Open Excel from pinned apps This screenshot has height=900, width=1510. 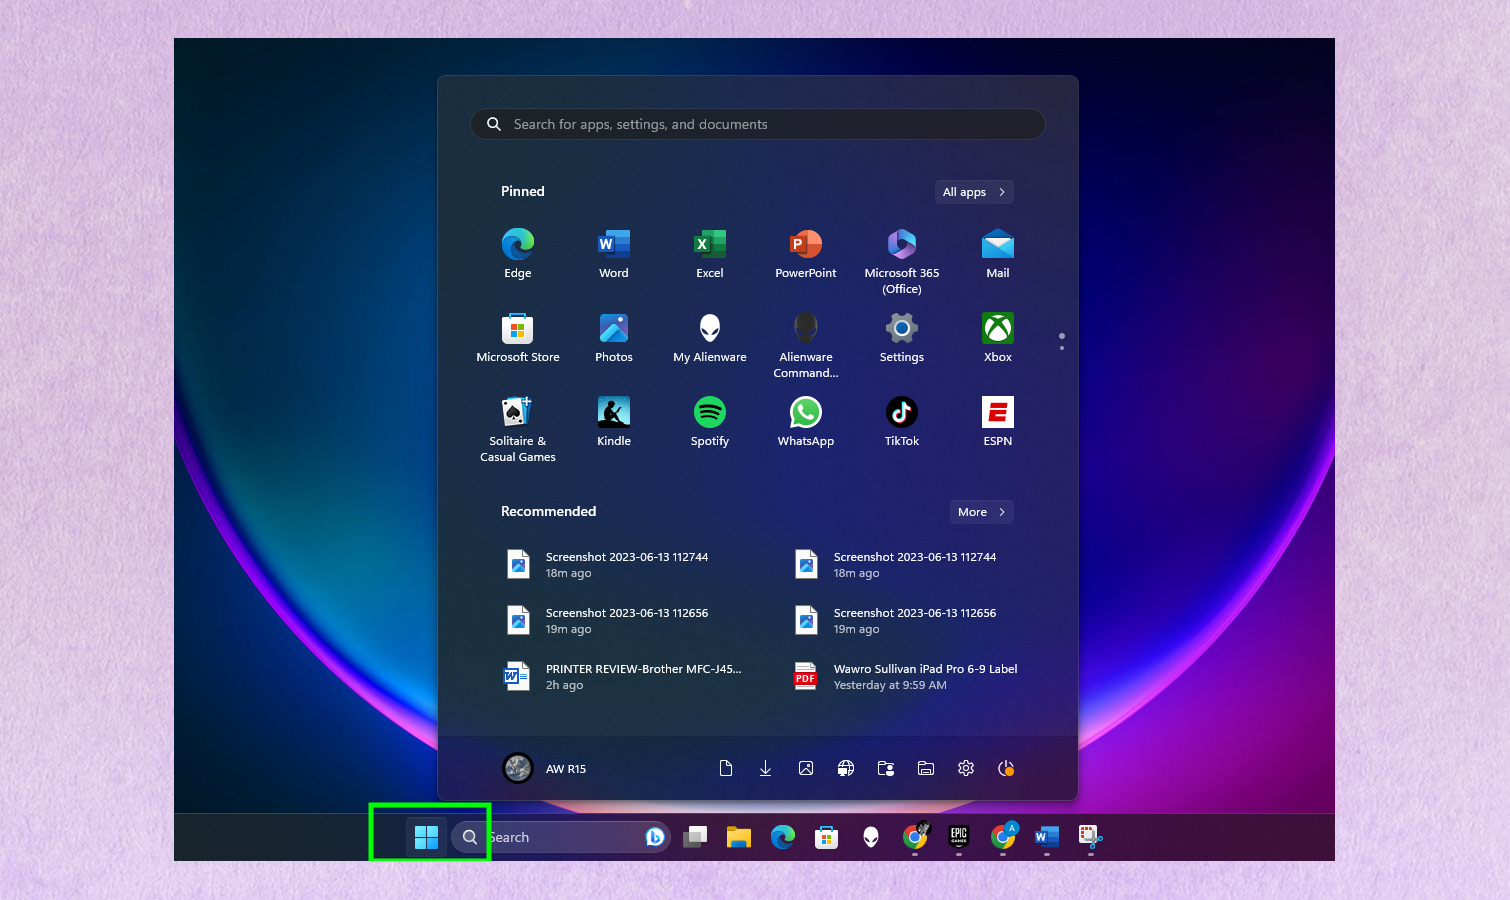[x=710, y=254]
